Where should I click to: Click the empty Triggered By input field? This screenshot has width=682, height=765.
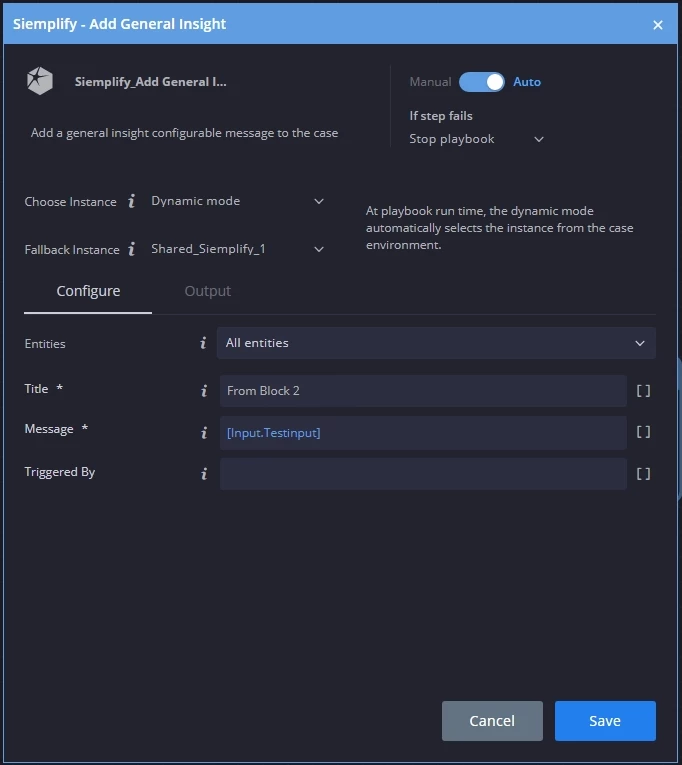click(423, 474)
